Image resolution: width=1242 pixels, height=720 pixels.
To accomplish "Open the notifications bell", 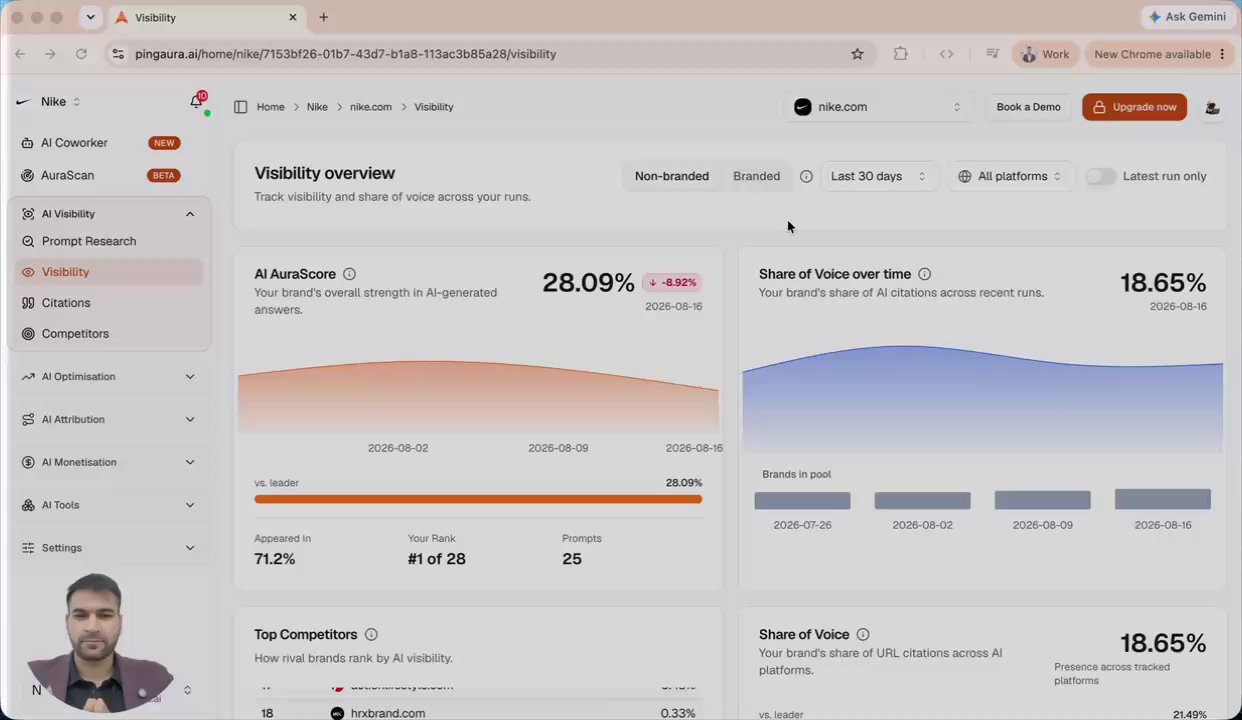I will click(197, 102).
